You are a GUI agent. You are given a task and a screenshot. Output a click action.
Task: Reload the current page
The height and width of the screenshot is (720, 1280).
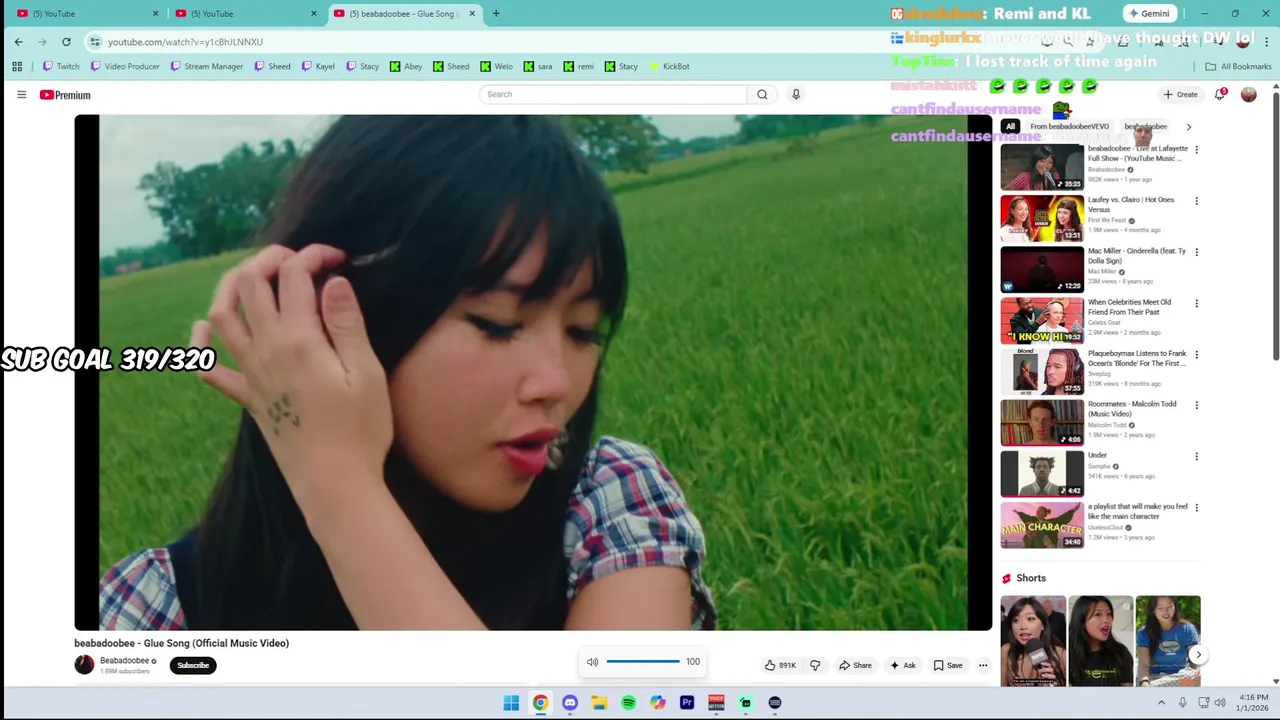tap(66, 42)
